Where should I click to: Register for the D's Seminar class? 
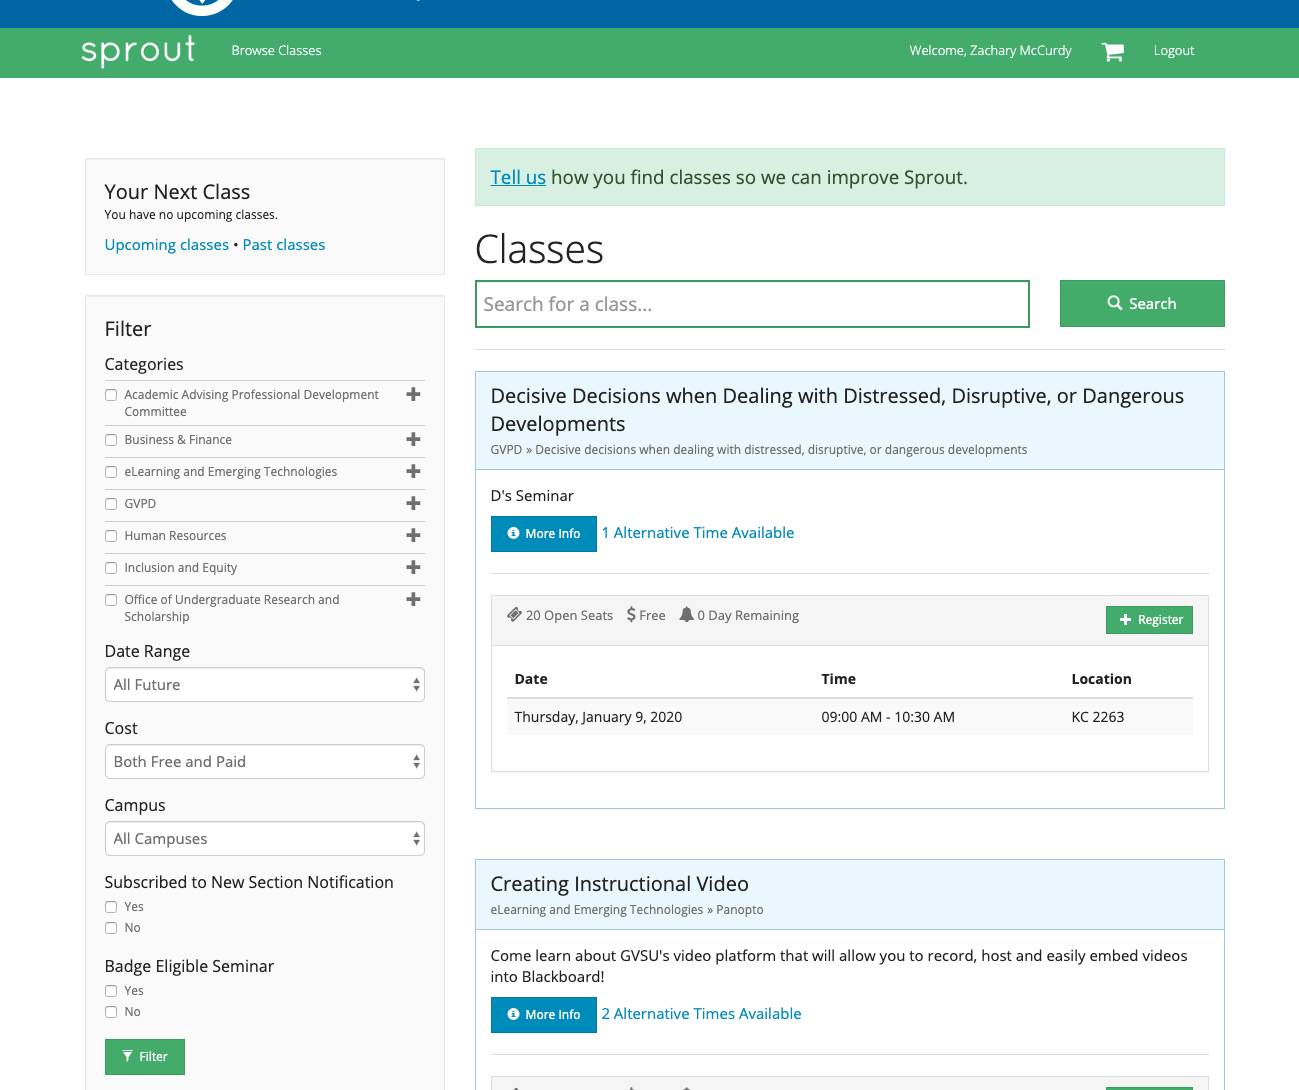(x=1149, y=620)
